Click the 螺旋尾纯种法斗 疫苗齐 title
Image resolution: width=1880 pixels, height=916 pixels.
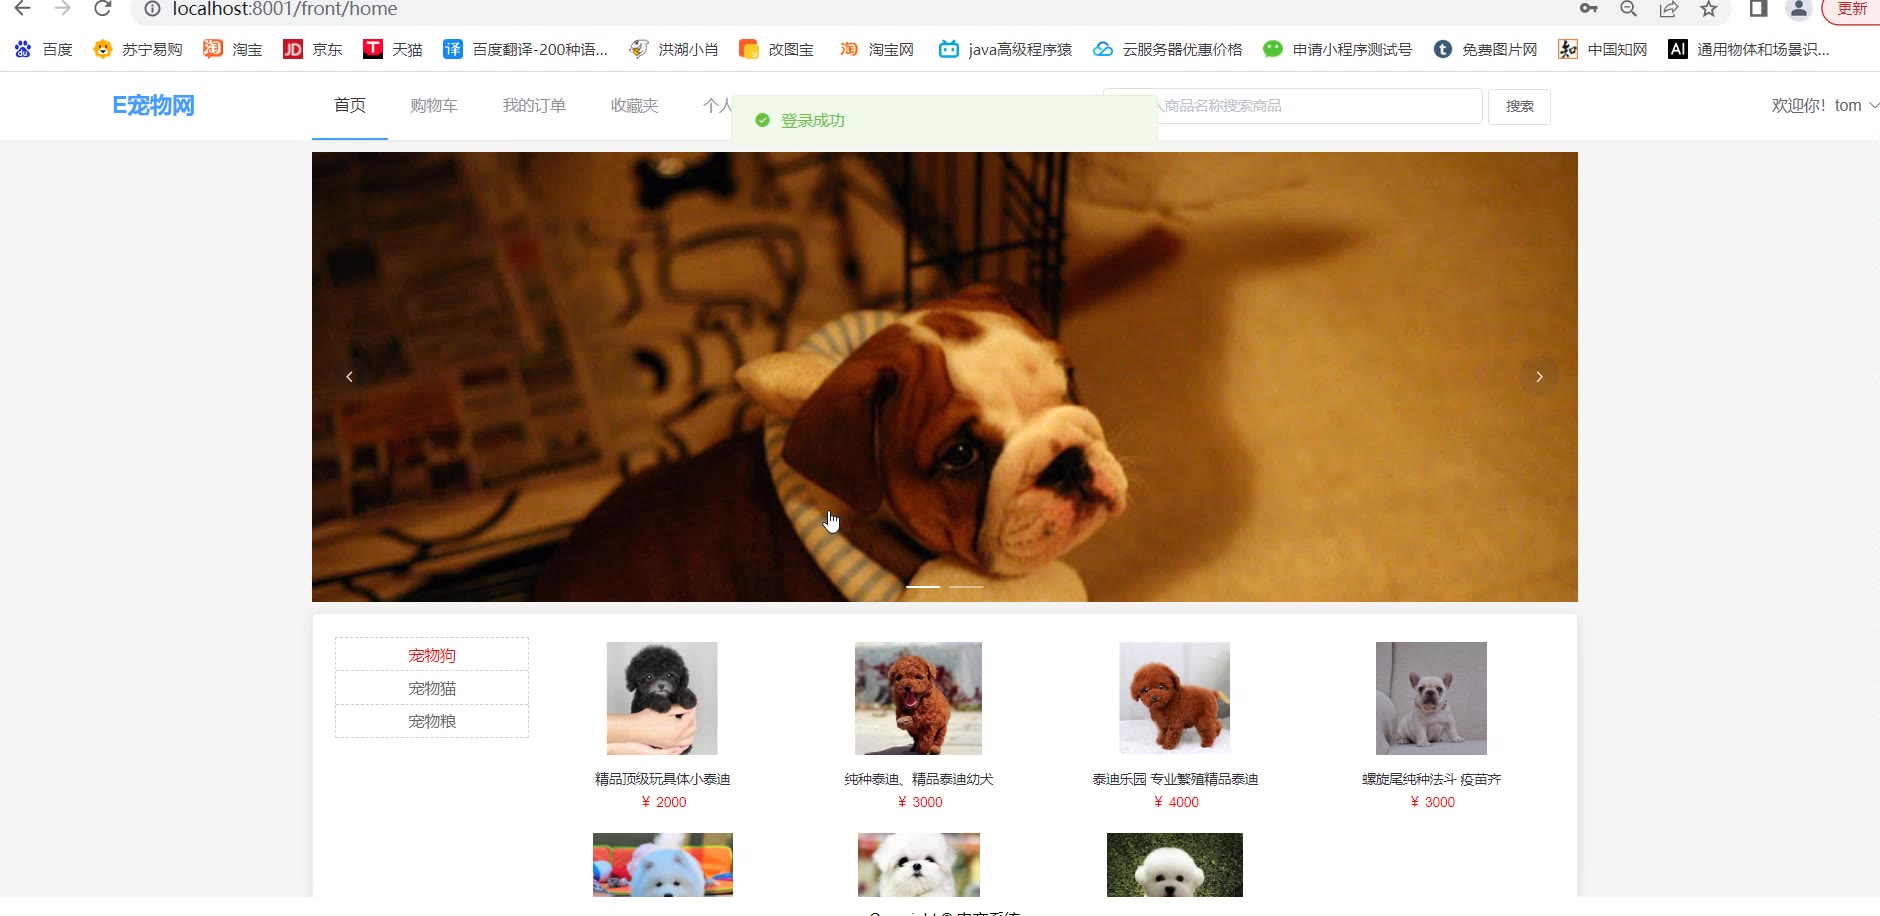pyautogui.click(x=1431, y=779)
